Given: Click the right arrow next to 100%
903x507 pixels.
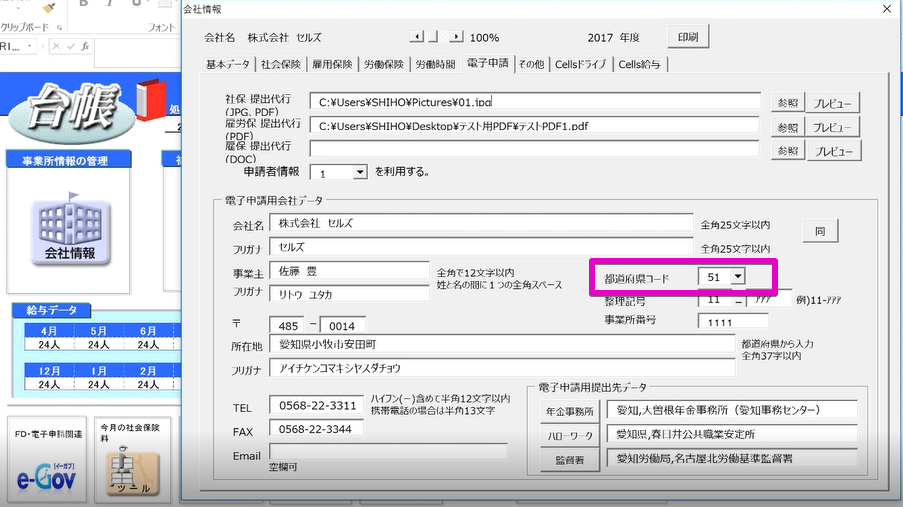Looking at the screenshot, I should tap(455, 37).
